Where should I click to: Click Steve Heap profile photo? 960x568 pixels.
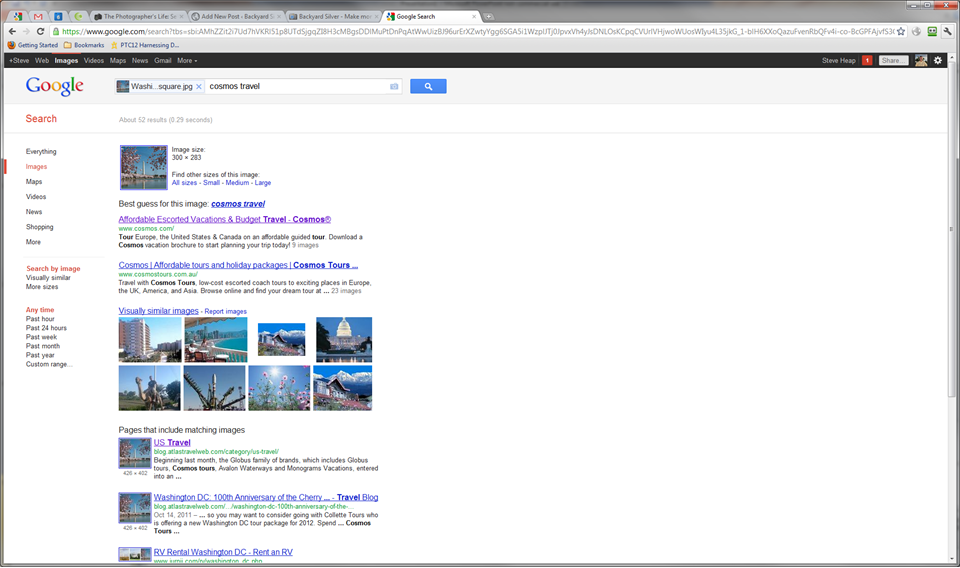pyautogui.click(x=921, y=60)
